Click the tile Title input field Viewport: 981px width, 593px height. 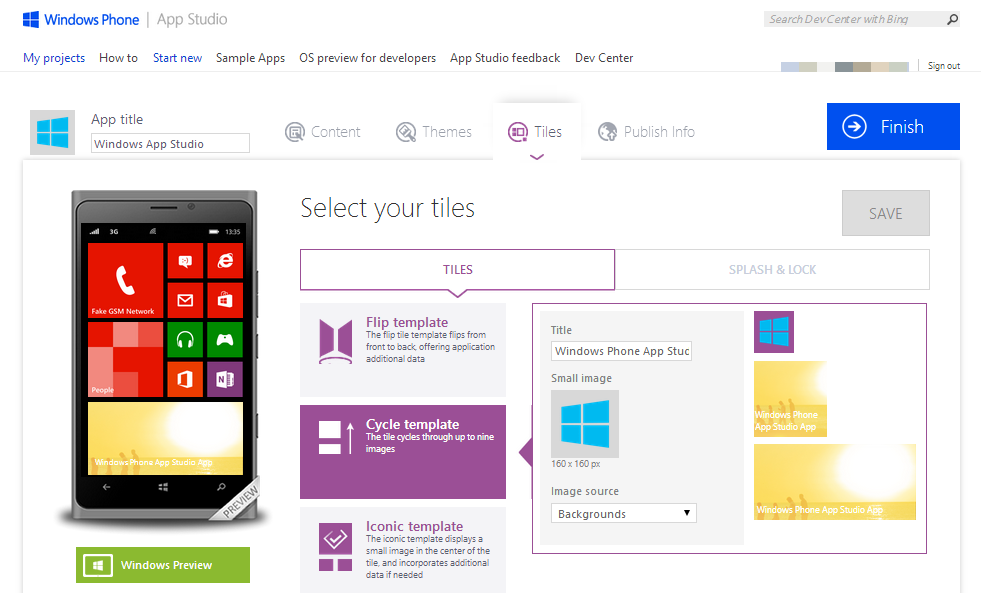621,351
